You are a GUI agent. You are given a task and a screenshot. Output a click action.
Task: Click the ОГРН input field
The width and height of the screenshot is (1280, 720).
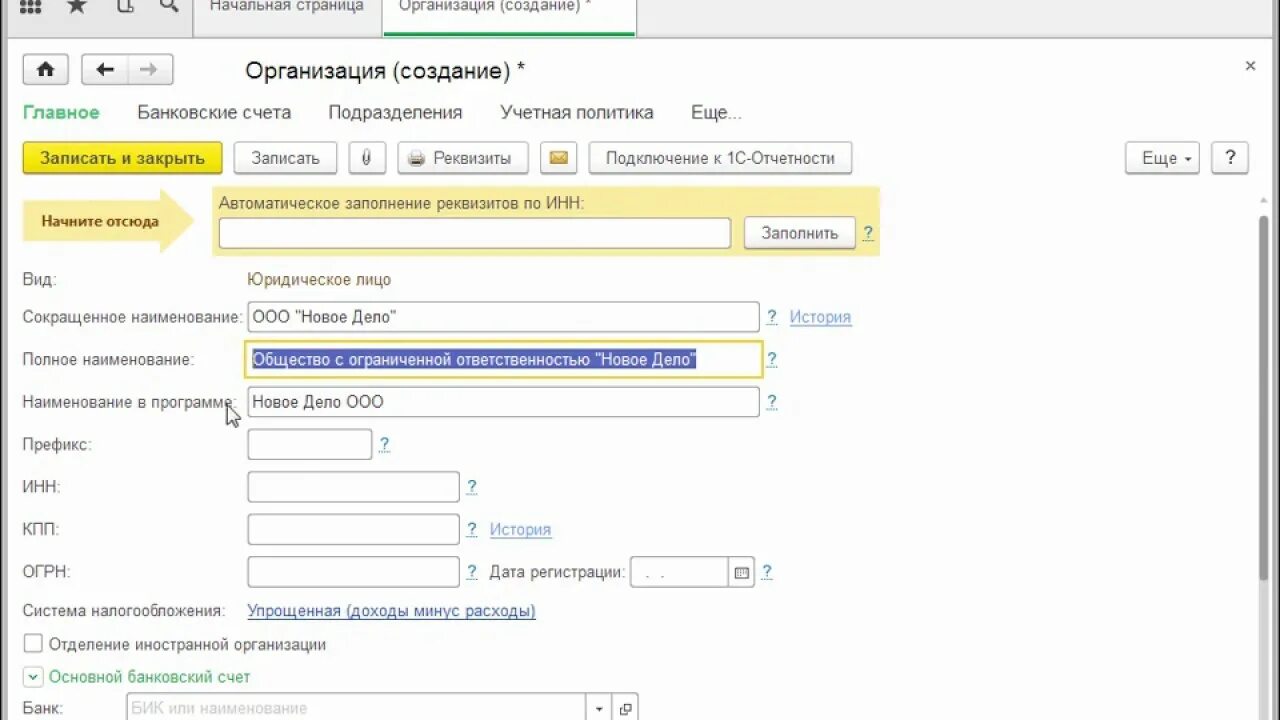(x=353, y=572)
